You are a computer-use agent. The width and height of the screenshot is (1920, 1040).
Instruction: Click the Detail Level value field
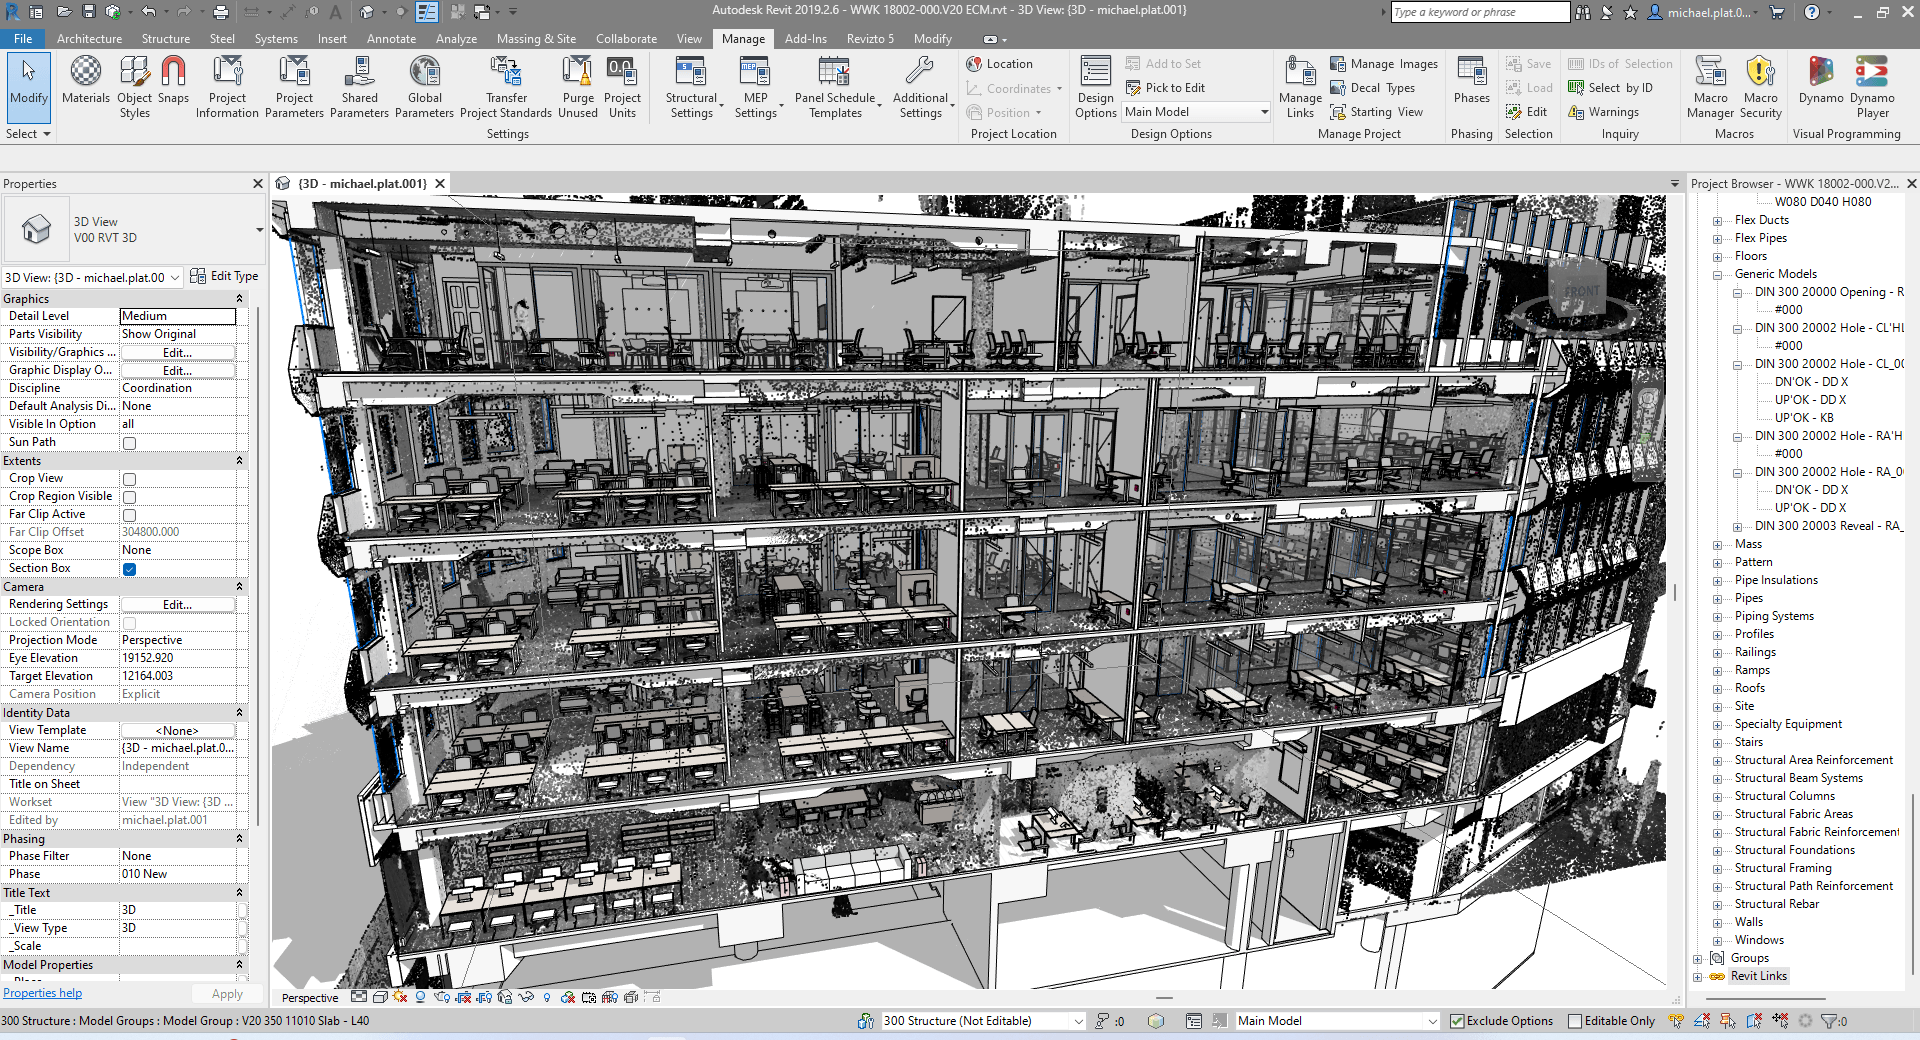click(177, 316)
